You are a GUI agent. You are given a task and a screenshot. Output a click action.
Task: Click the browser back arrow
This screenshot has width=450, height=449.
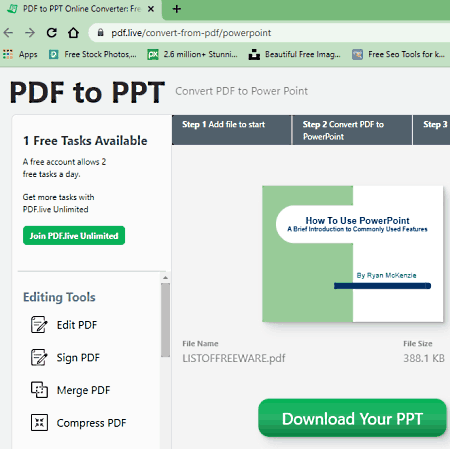pos(8,33)
